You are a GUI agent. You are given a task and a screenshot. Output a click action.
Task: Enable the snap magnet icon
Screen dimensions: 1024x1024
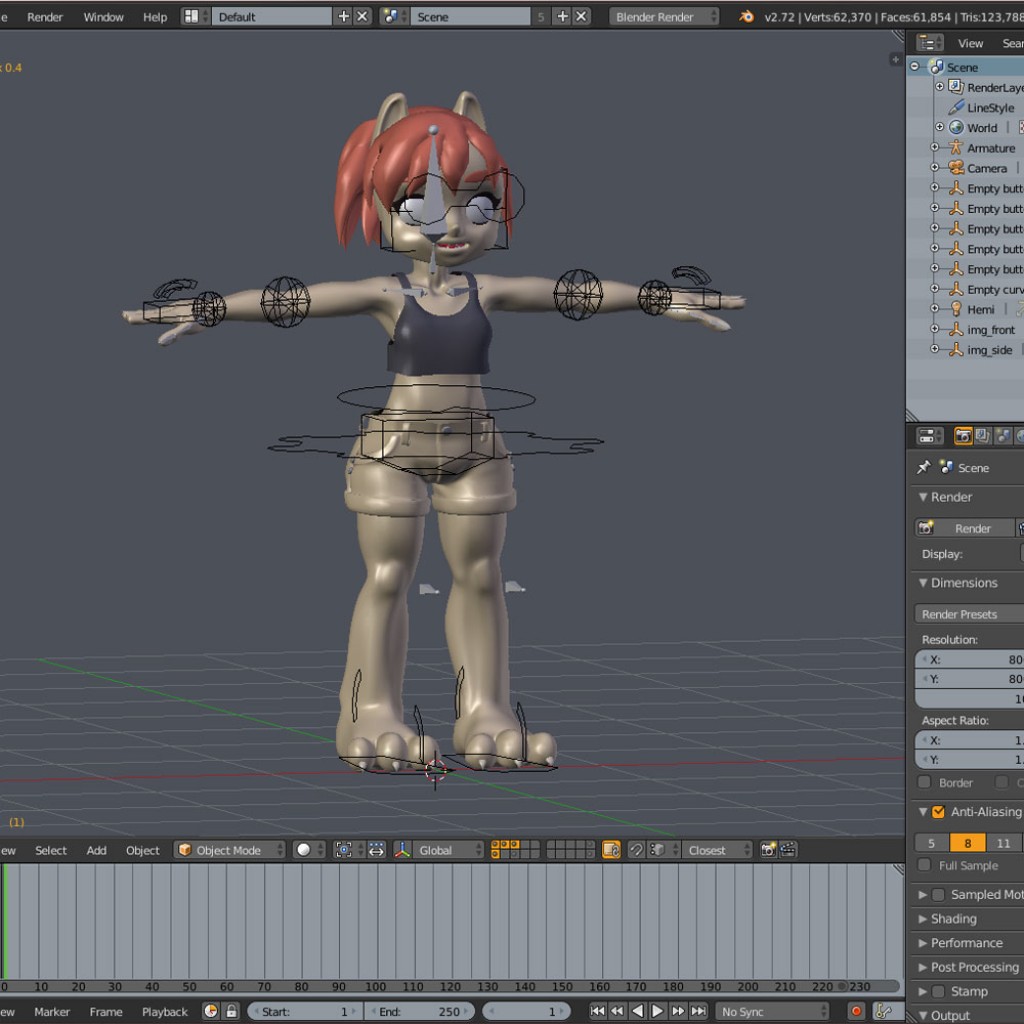tap(637, 850)
